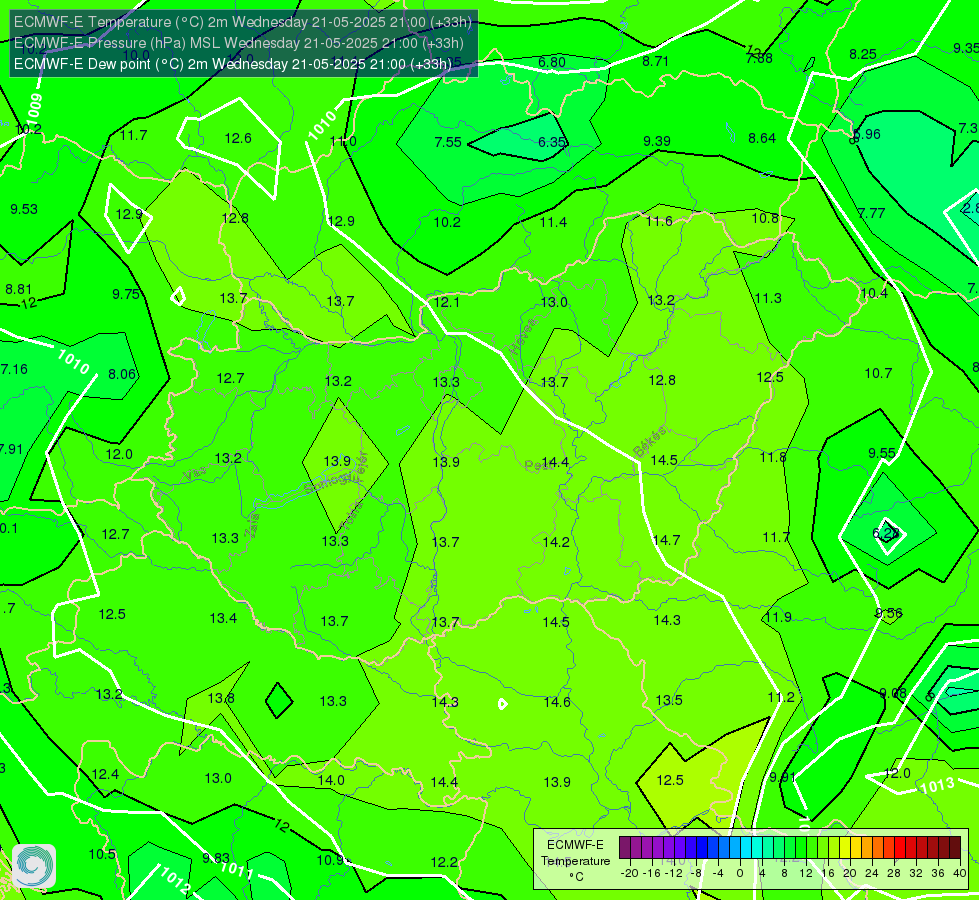Click the 12.2 temperature value
The image size is (979, 900).
444,863
